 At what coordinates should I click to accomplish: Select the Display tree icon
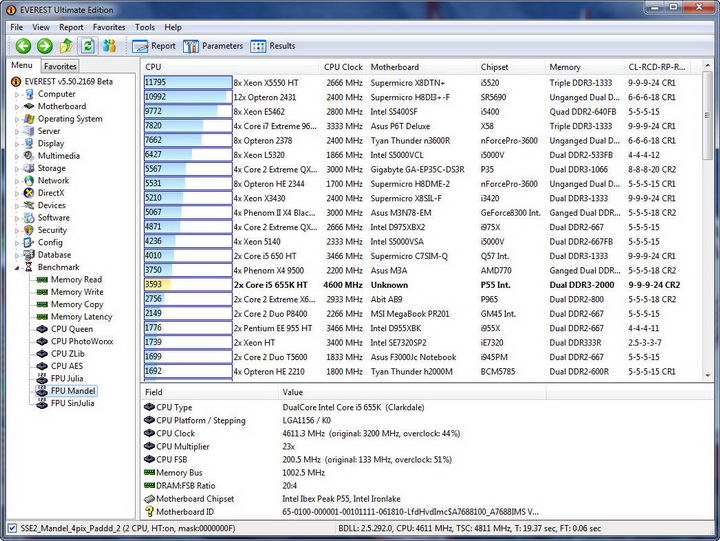pyautogui.click(x=29, y=143)
